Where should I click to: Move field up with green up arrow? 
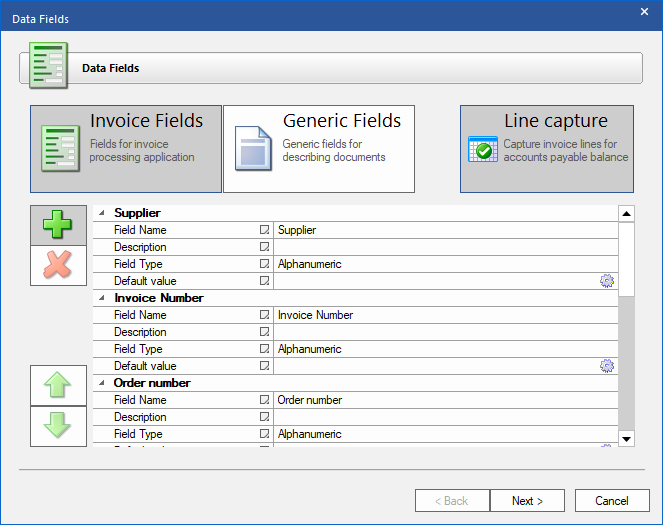coord(59,385)
